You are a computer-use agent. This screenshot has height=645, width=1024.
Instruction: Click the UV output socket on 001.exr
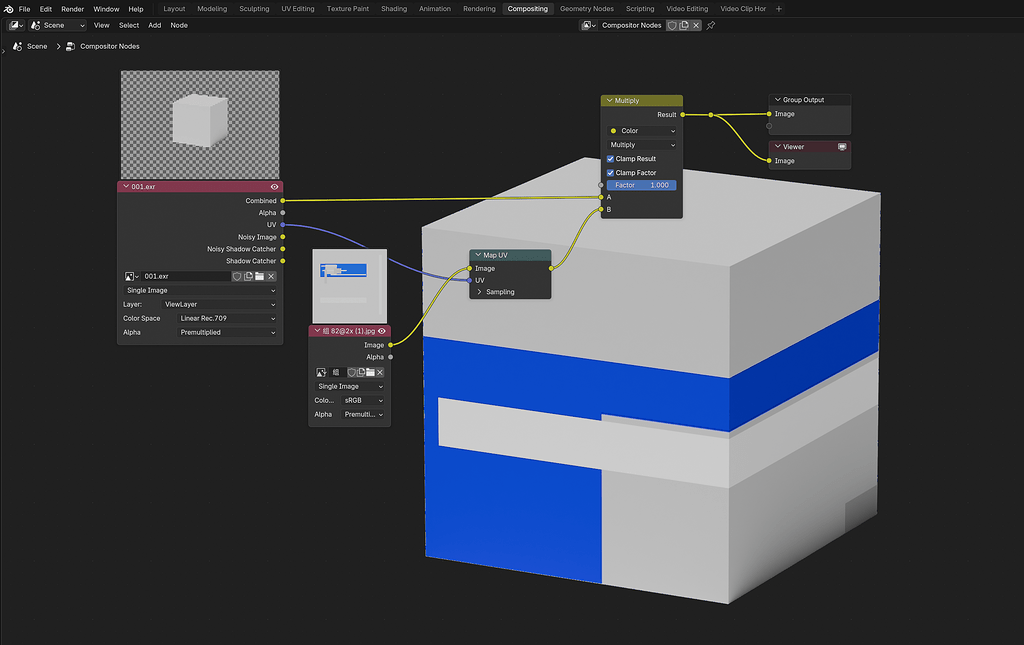click(x=283, y=225)
